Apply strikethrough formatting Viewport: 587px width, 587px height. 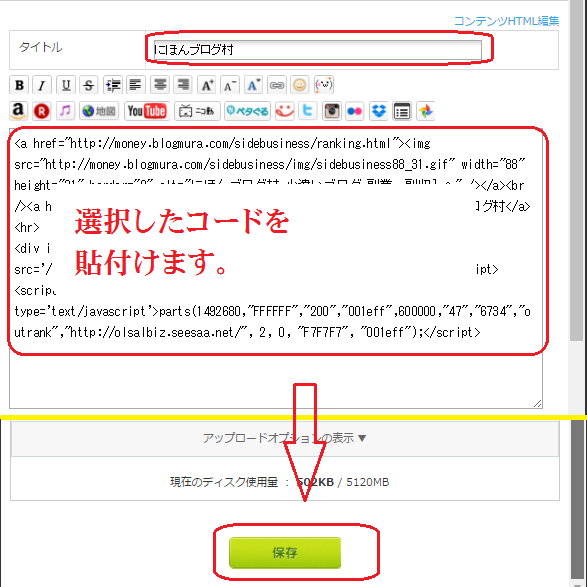tap(89, 85)
